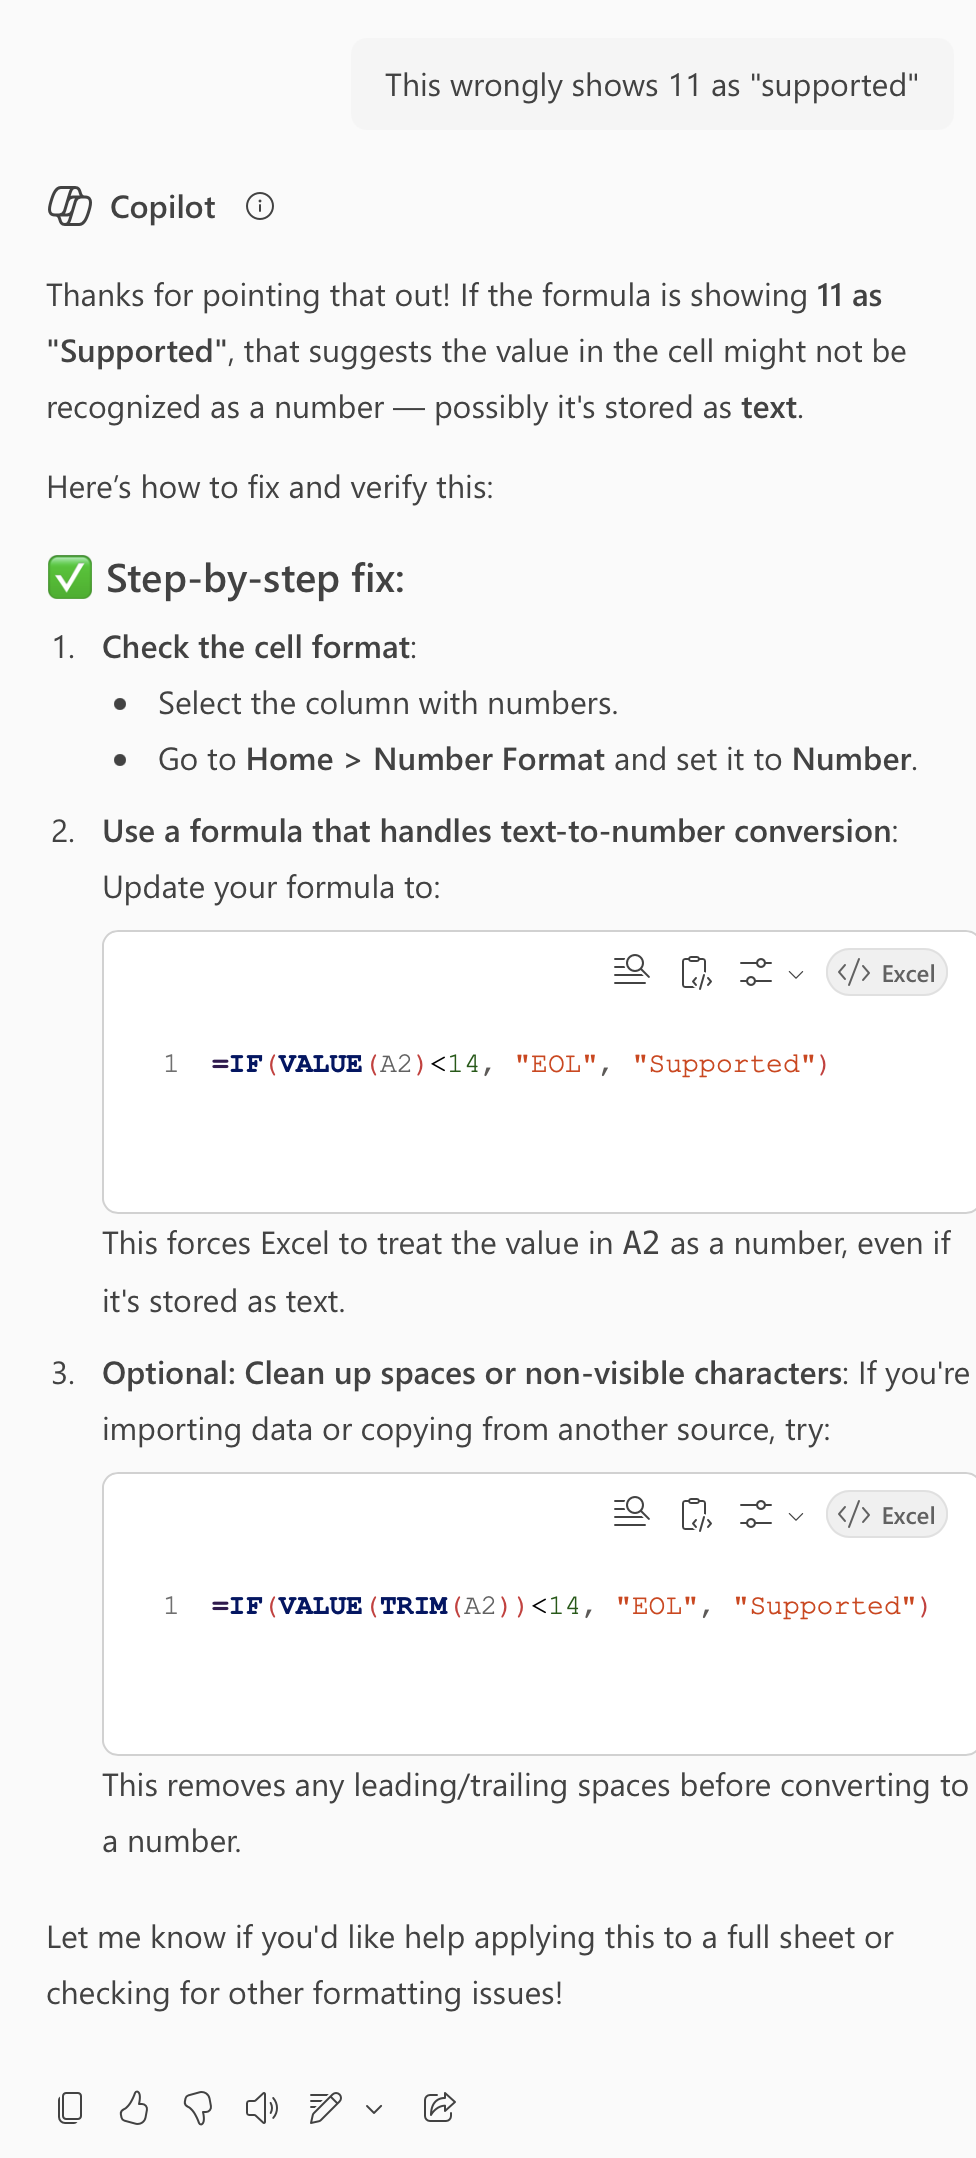
Task: Click the adjustment sliders icon on first code block
Action: point(757,972)
